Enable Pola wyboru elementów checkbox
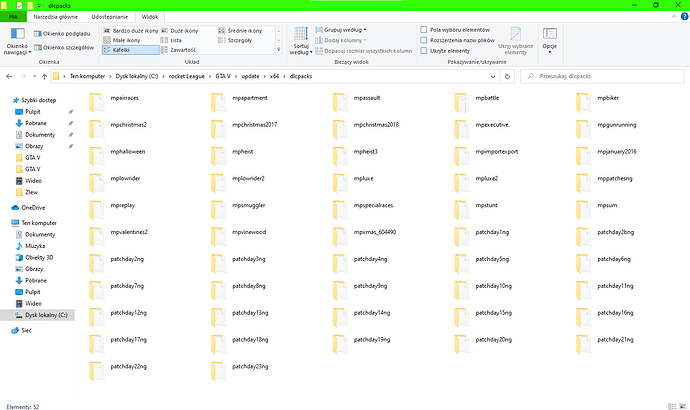 (x=424, y=30)
